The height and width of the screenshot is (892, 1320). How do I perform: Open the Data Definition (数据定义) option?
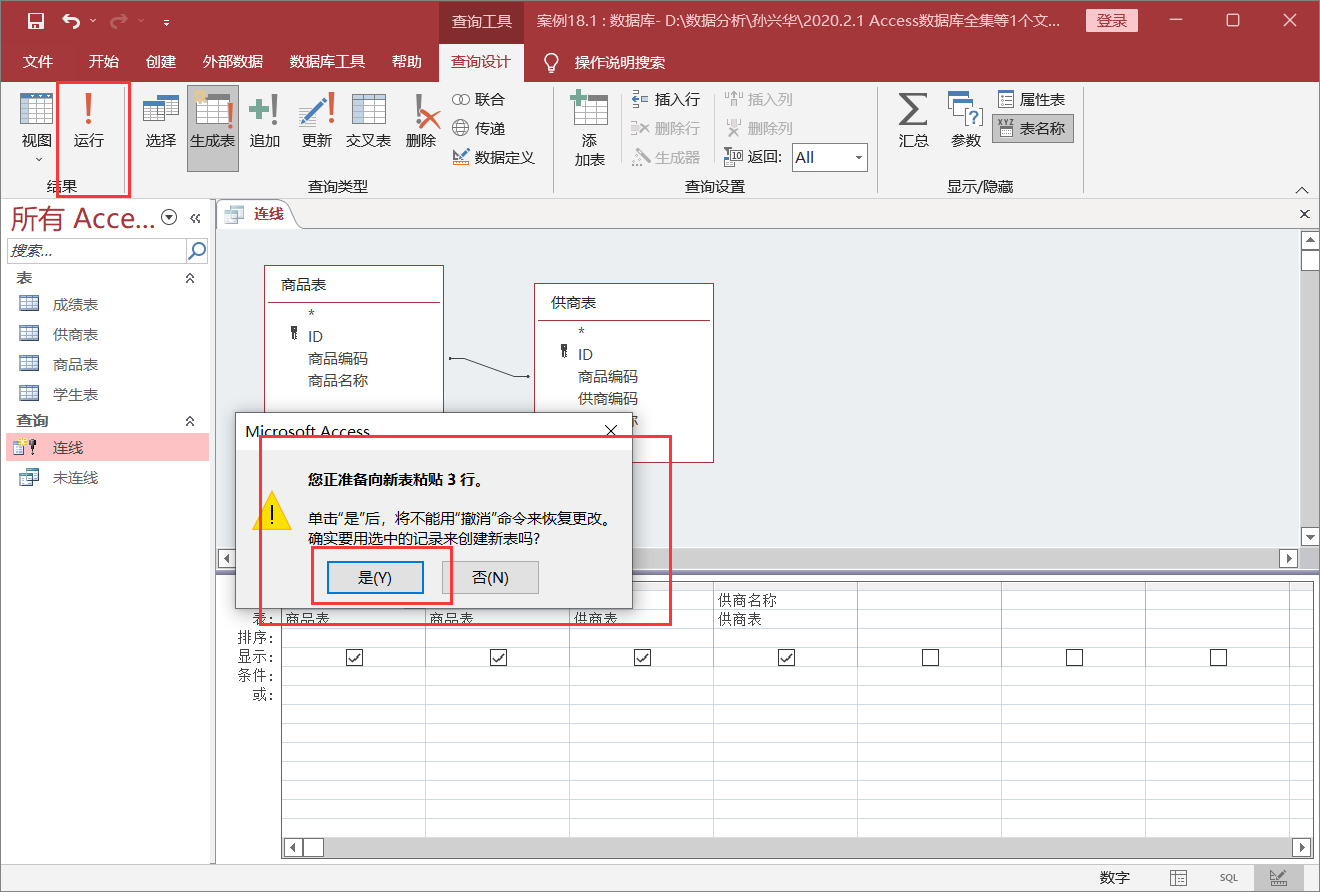point(494,157)
